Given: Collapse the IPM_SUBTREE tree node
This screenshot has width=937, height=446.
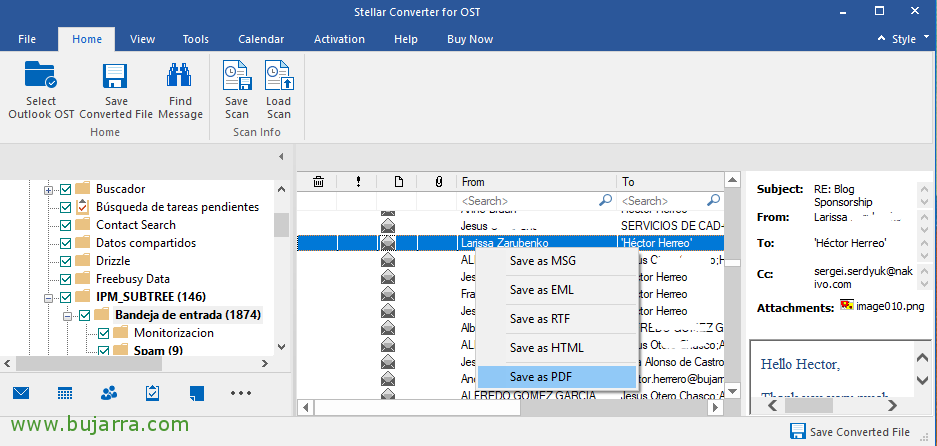Looking at the screenshot, I should point(48,297).
